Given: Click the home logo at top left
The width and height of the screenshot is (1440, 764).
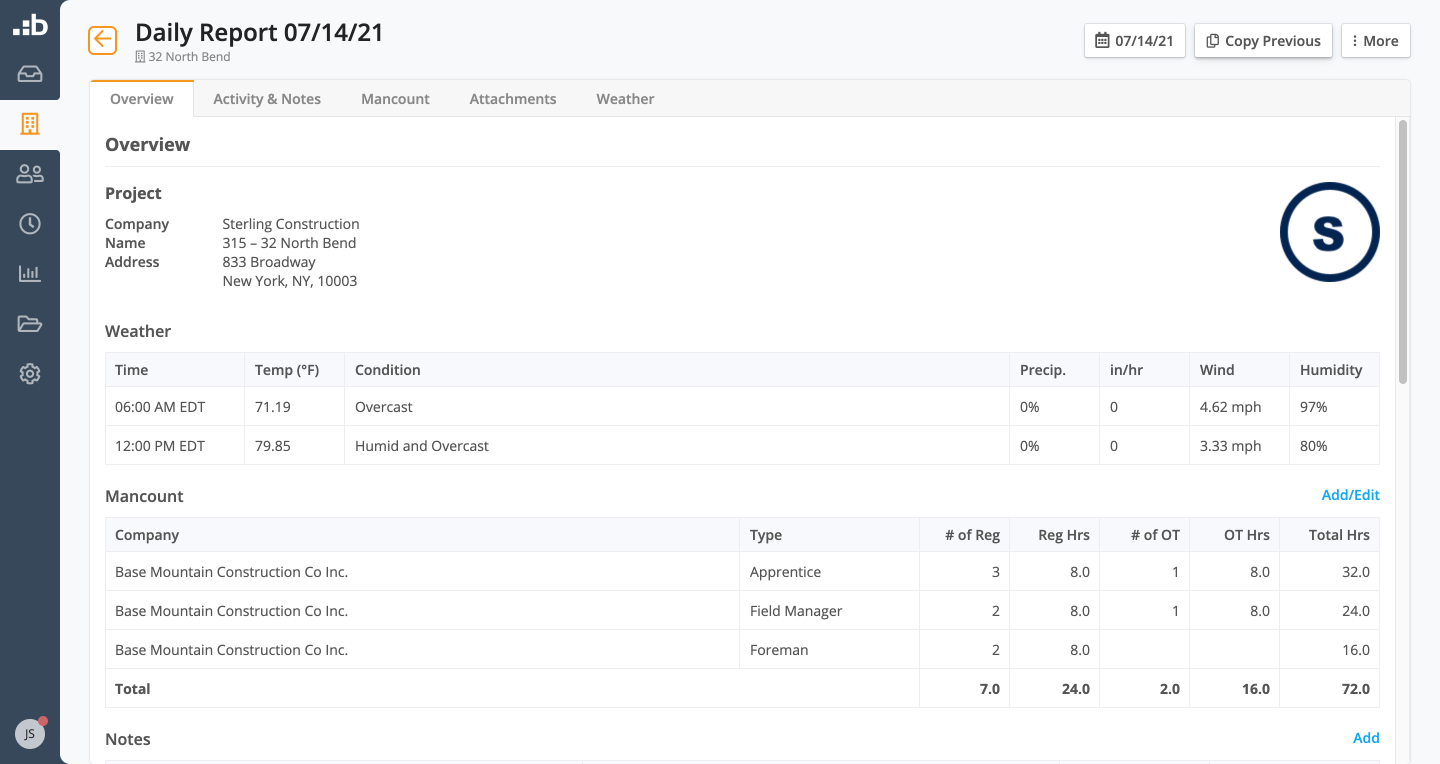Looking at the screenshot, I should tap(30, 25).
